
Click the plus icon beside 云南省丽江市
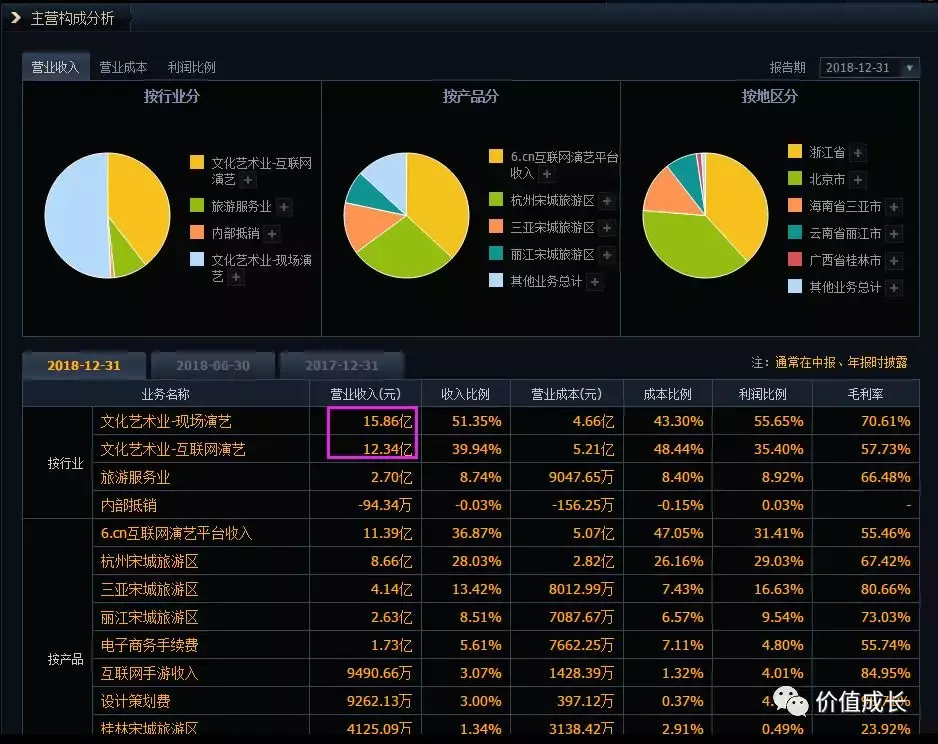(x=893, y=231)
